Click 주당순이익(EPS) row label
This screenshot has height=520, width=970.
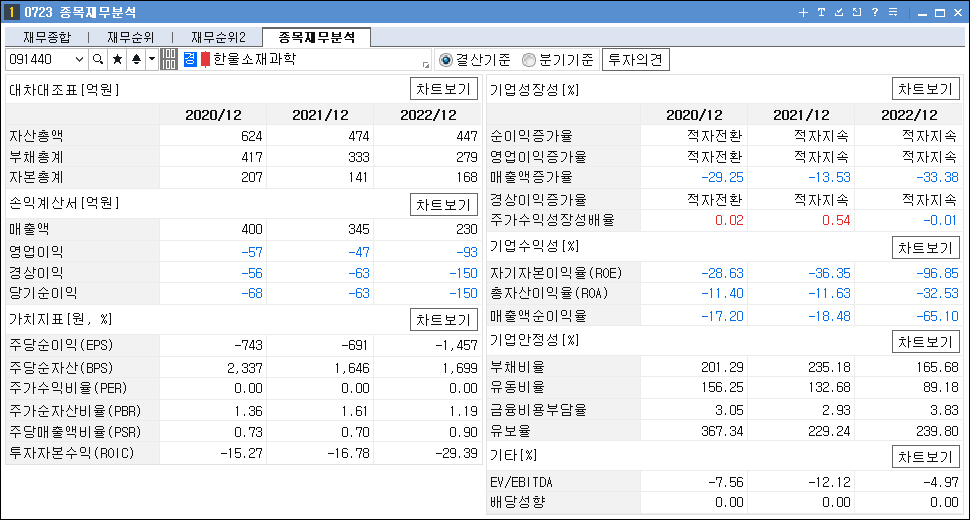[x=61, y=345]
